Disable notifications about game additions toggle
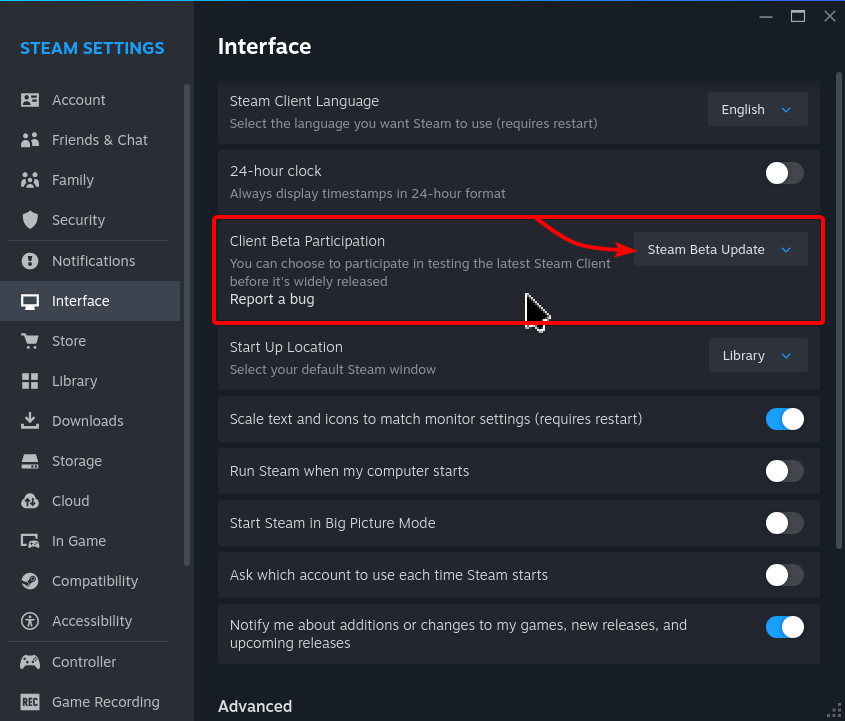 tap(785, 627)
